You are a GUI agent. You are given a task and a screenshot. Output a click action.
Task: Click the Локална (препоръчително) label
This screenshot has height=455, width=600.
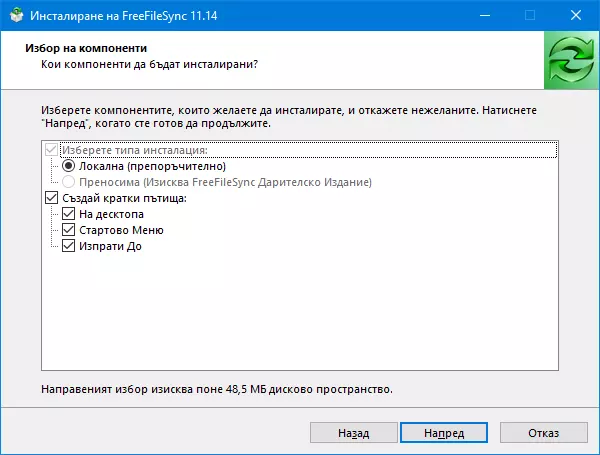coord(152,166)
